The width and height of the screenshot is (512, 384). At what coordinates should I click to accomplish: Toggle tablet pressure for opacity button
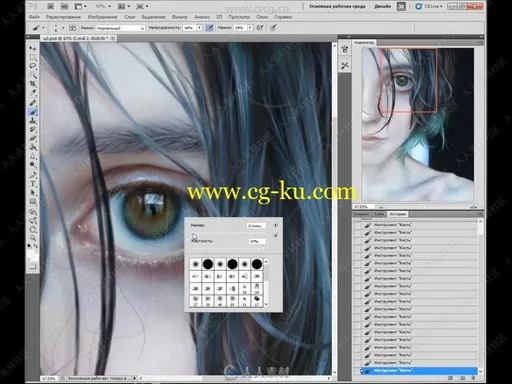(x=209, y=28)
